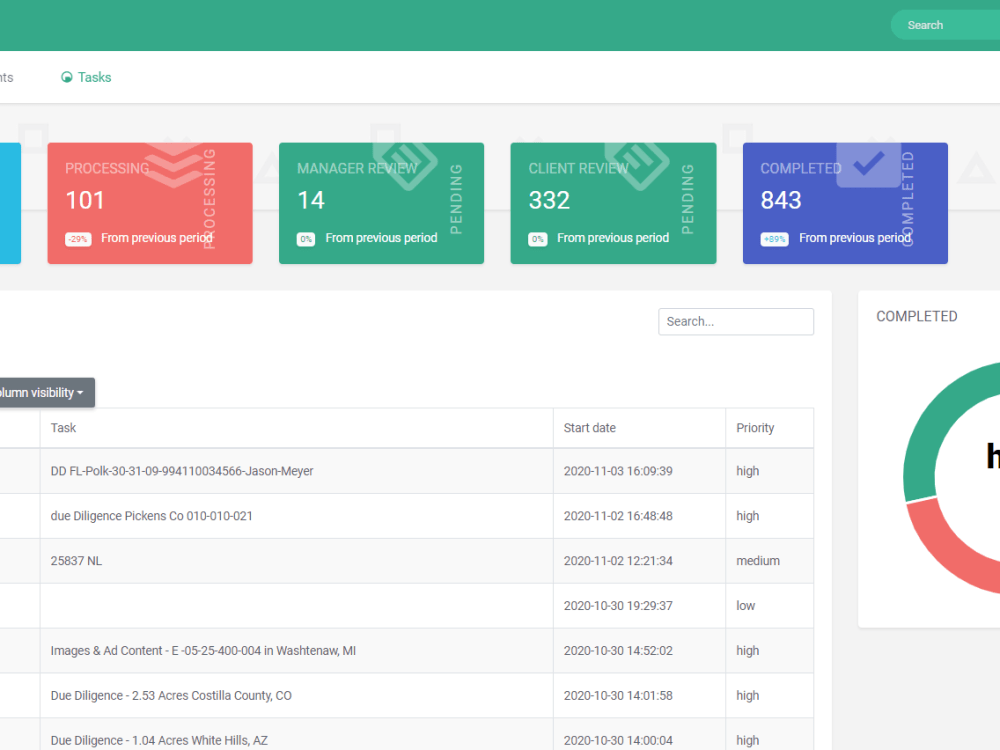Click the 0% badge on the Manager Review card
This screenshot has width=1000, height=750.
306,239
